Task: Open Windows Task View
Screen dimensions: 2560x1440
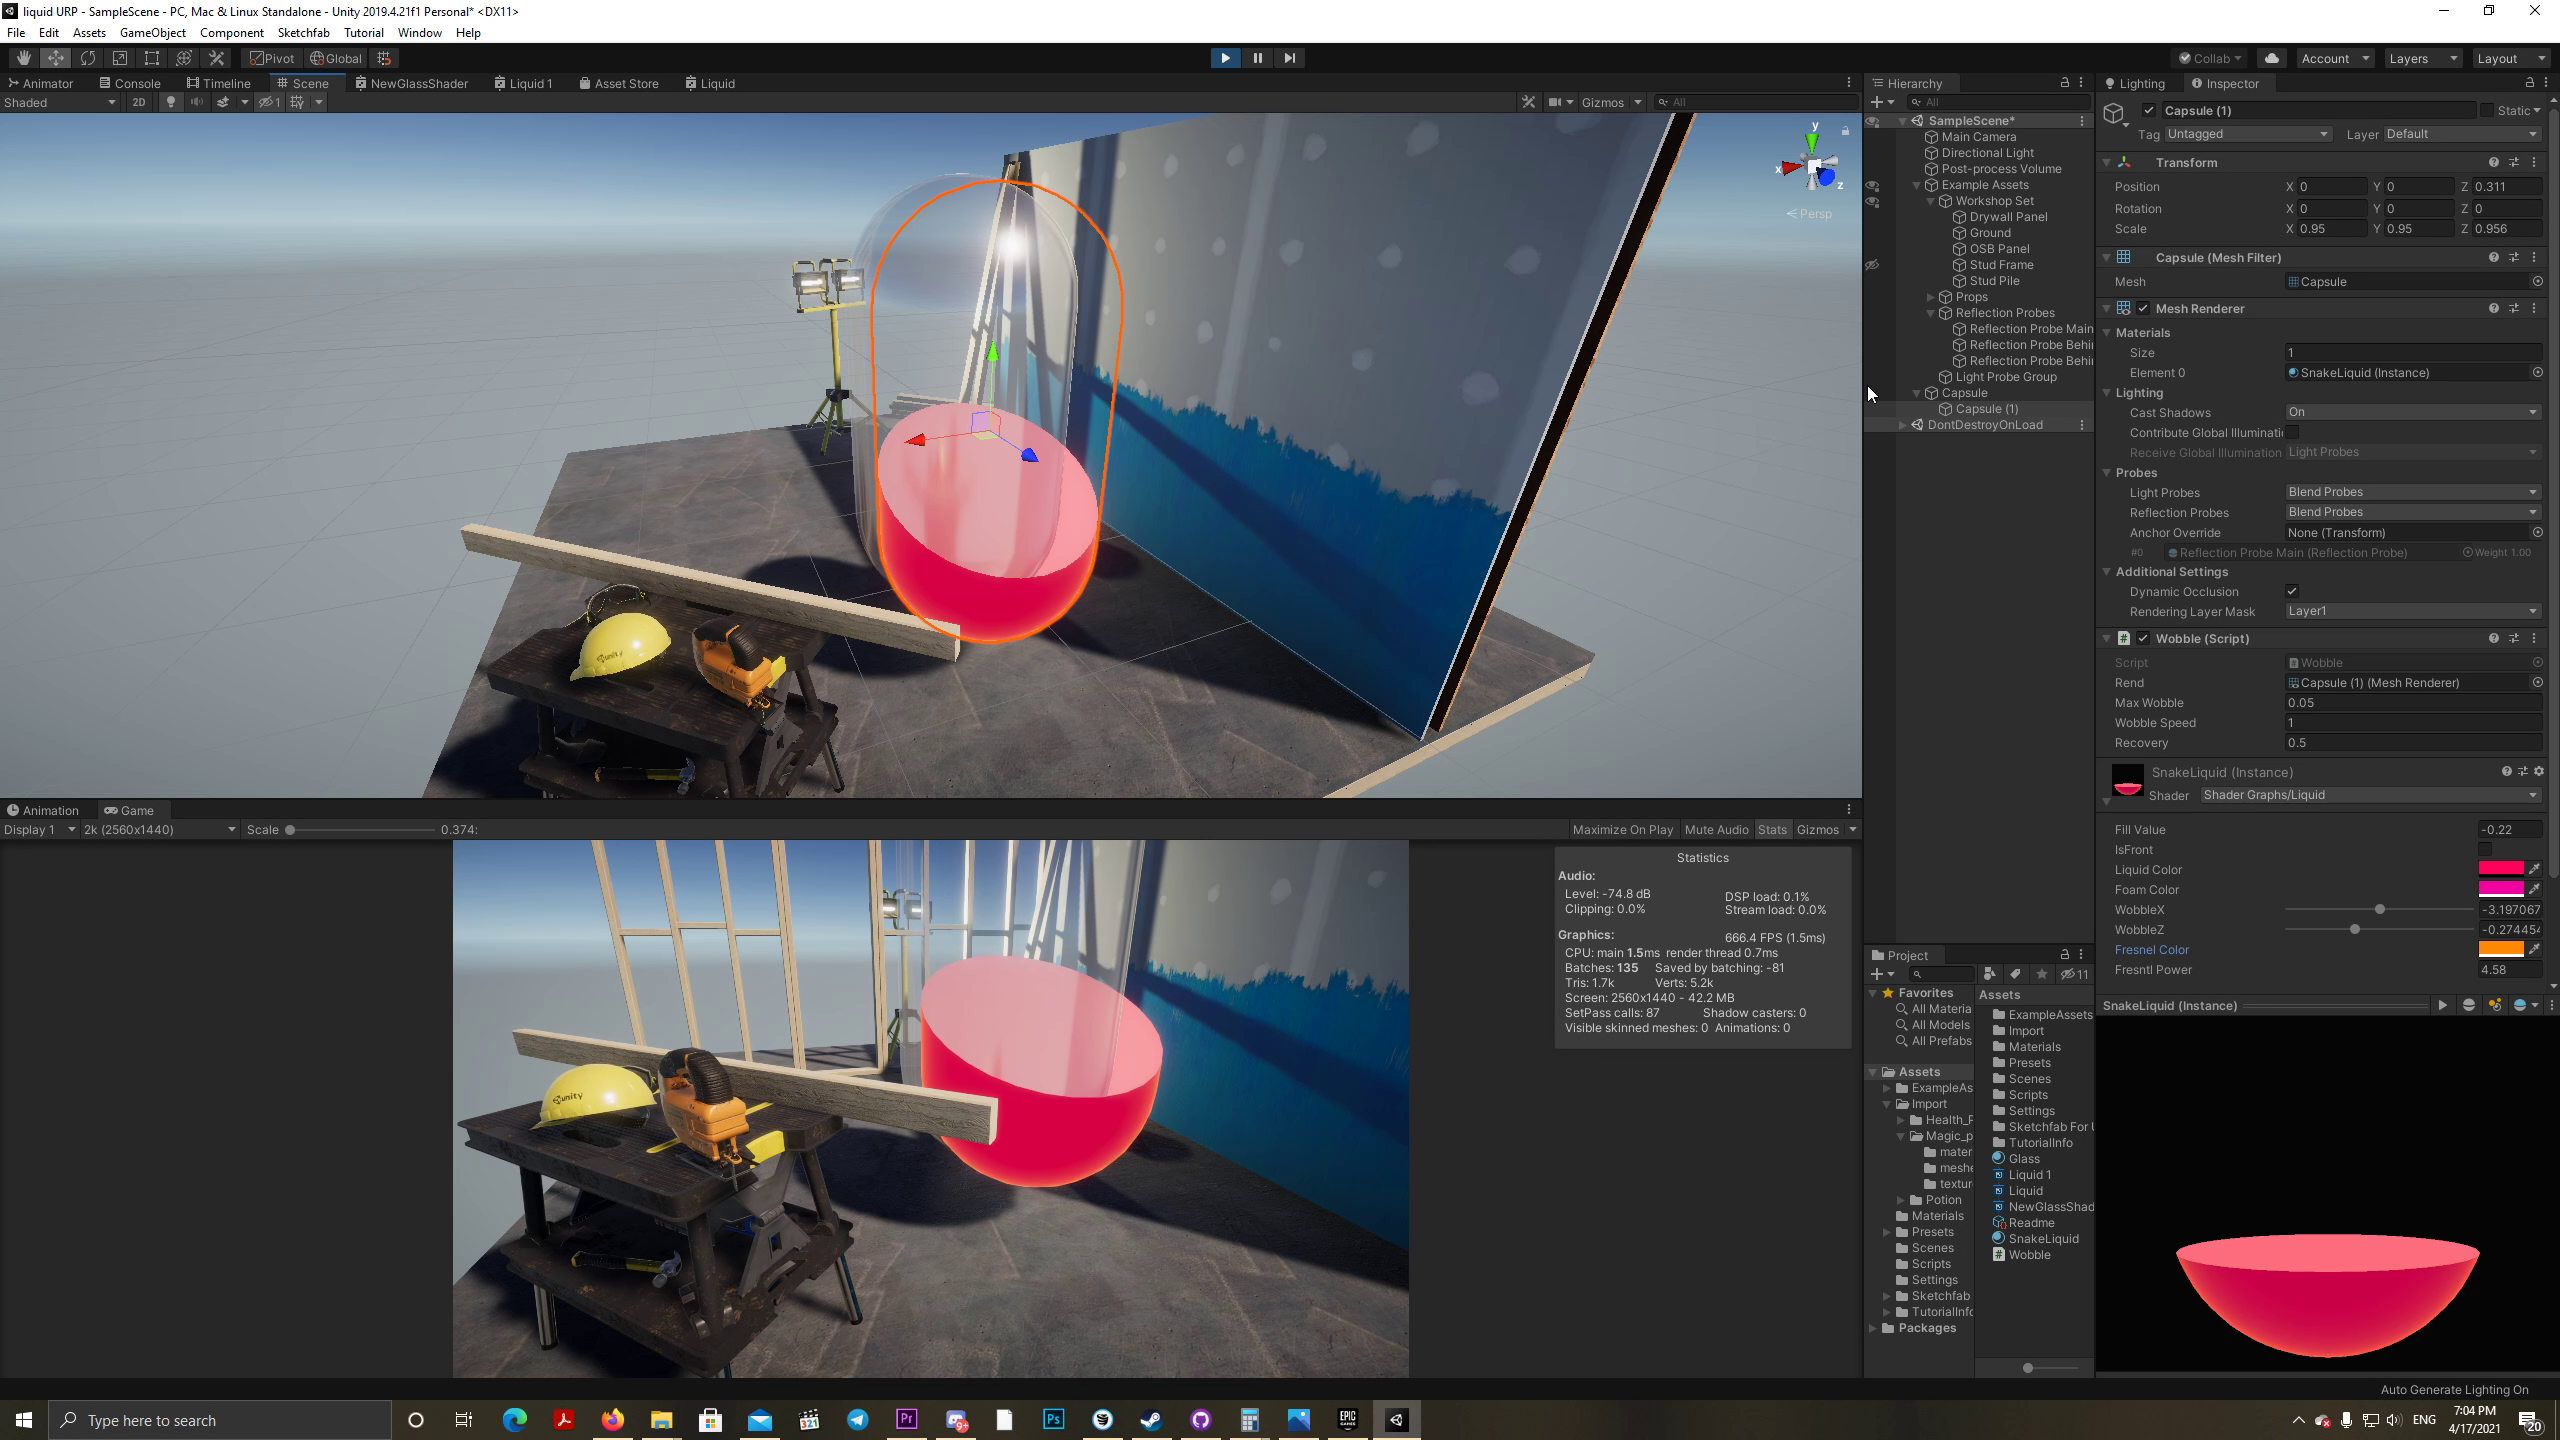Action: (x=464, y=1420)
